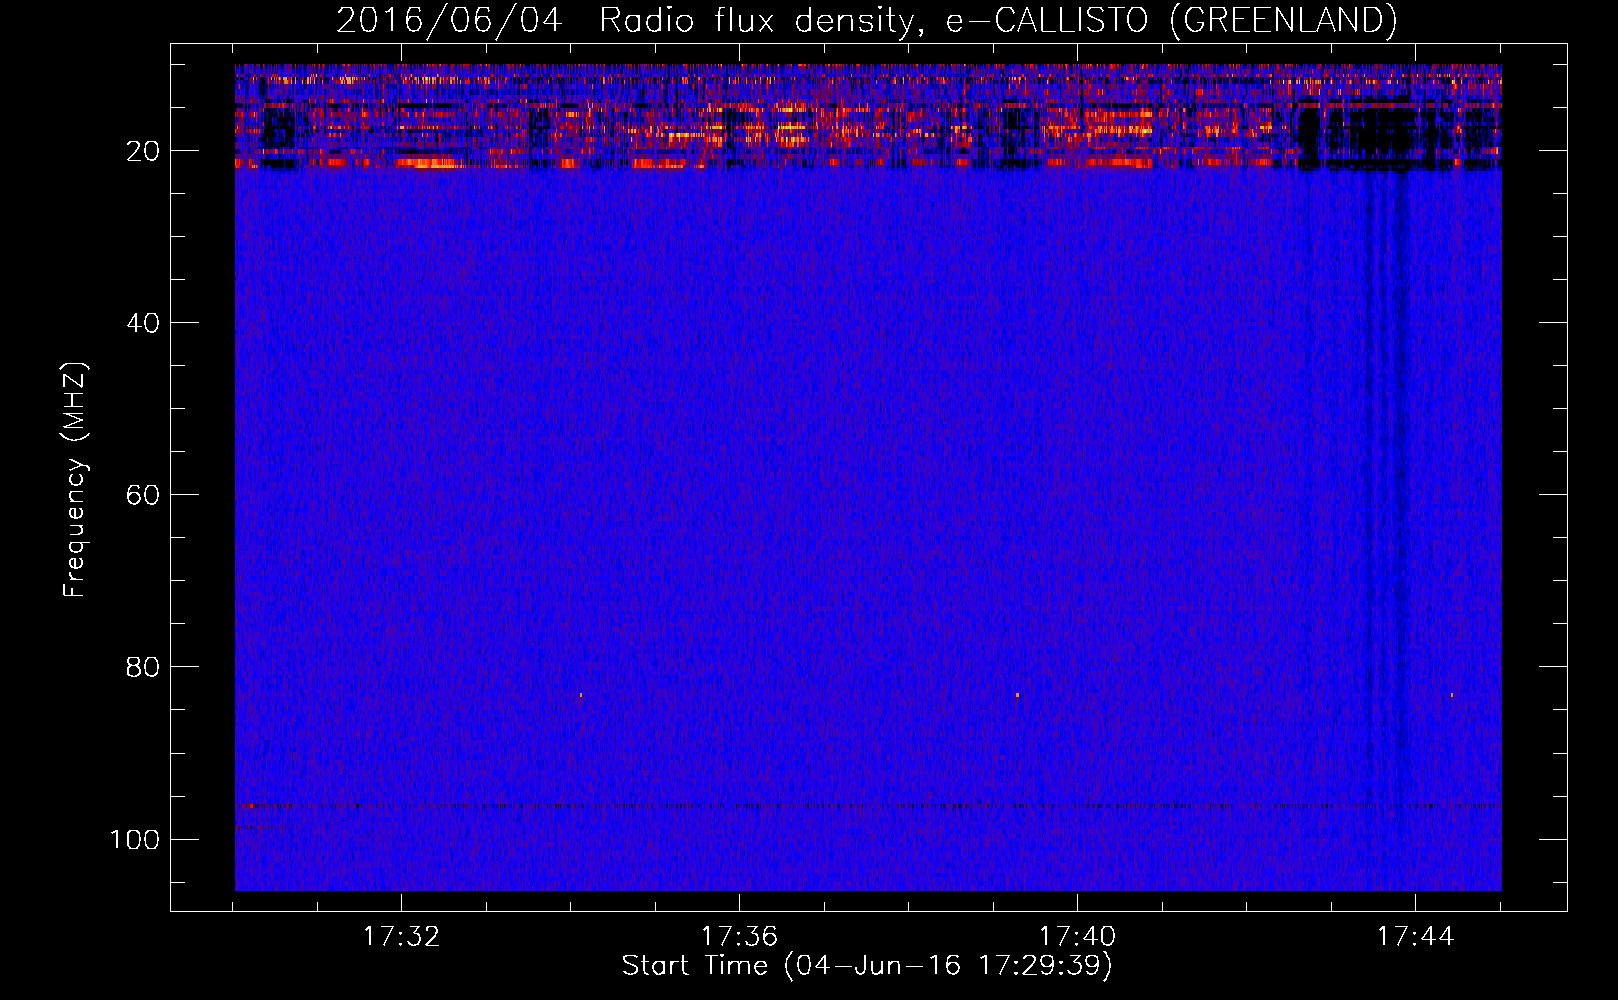Click the plot title "Radio flux density, e-CALLISTO (GREENLAND)"
Image resolution: width=1618 pixels, height=1000 pixels.
point(998,20)
